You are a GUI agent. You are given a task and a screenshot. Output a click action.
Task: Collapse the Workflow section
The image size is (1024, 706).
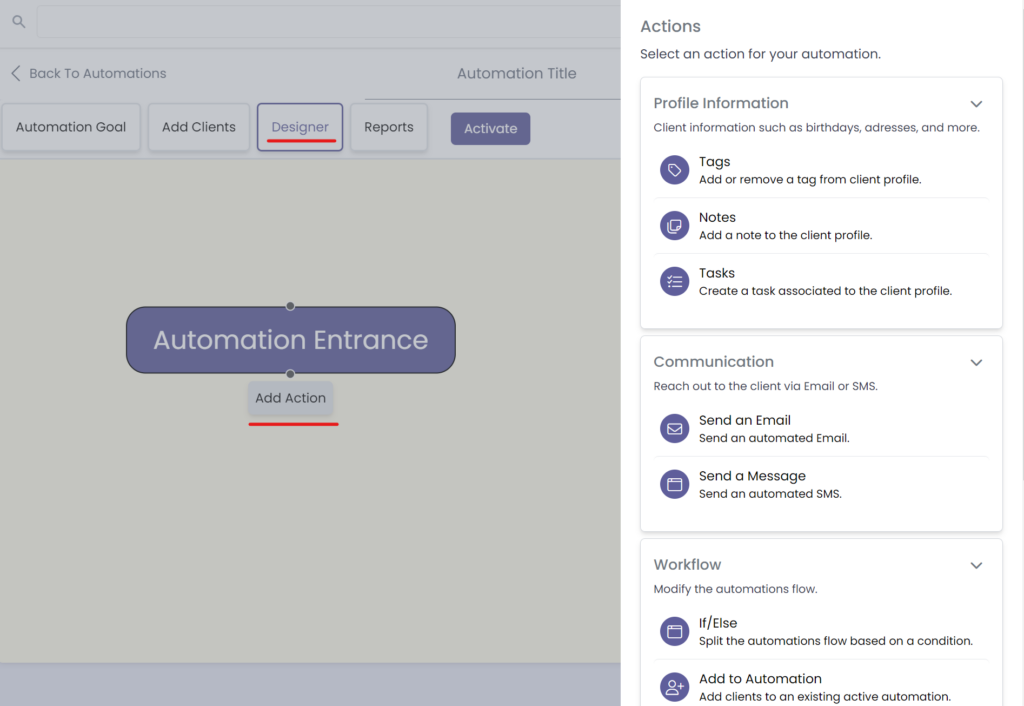[x=977, y=565]
